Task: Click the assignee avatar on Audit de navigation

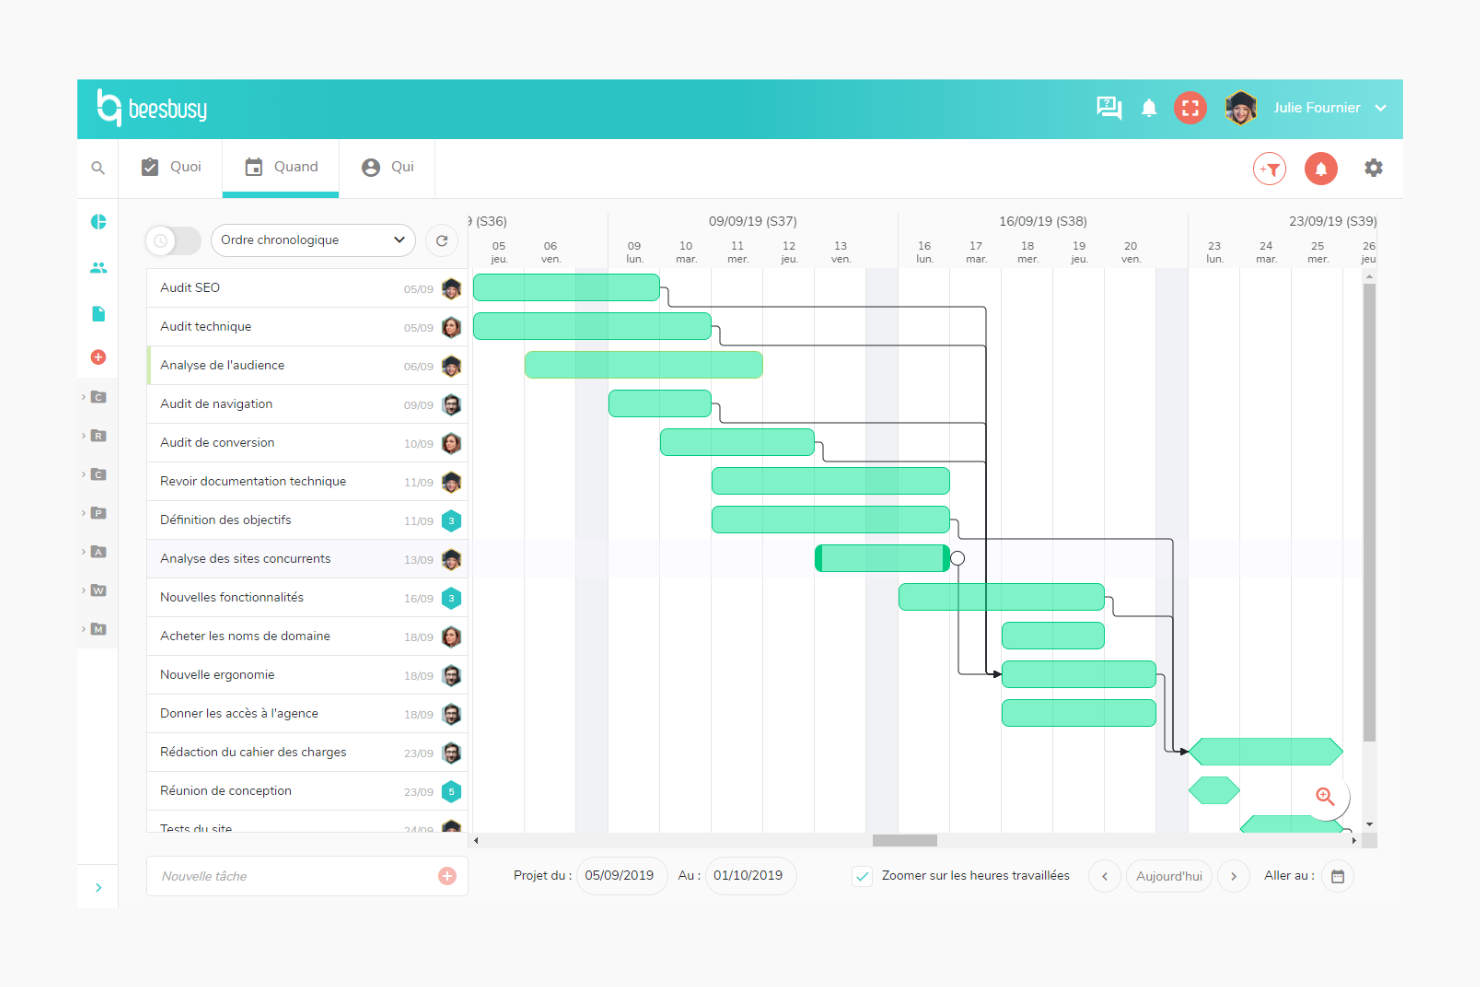Action: (451, 405)
